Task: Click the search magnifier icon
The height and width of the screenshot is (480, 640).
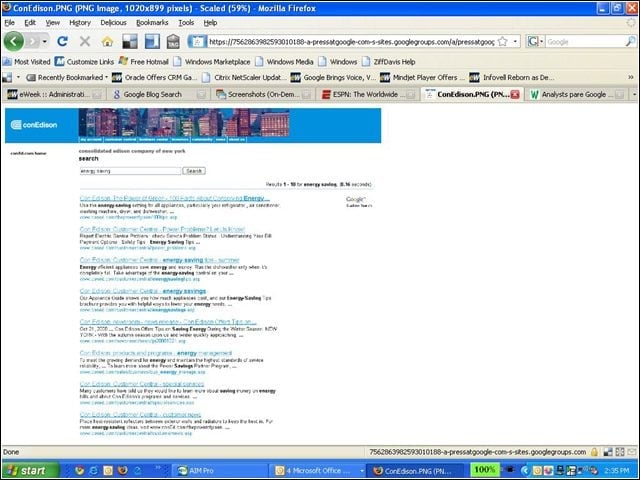Action: 631,41
